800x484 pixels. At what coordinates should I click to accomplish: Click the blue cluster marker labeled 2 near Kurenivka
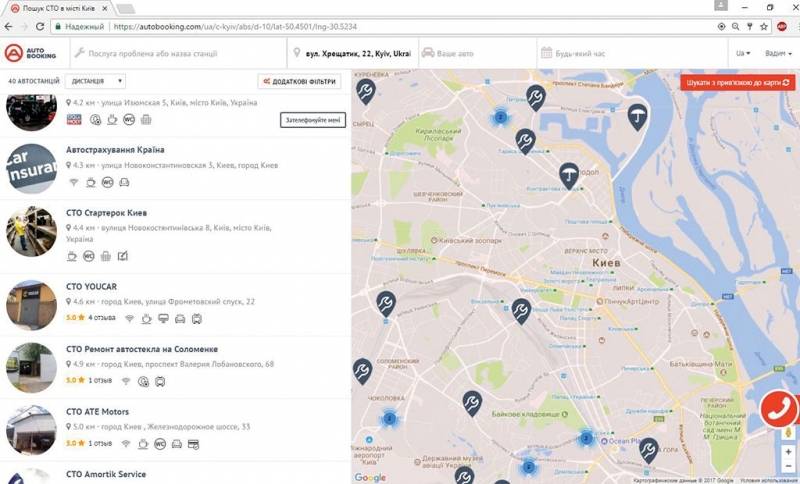tap(501, 117)
